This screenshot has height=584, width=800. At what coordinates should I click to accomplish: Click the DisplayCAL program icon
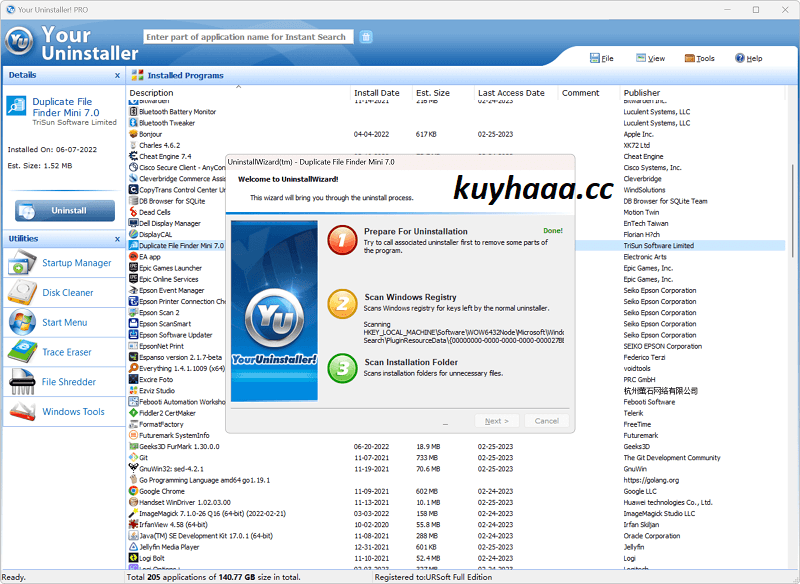click(x=133, y=234)
